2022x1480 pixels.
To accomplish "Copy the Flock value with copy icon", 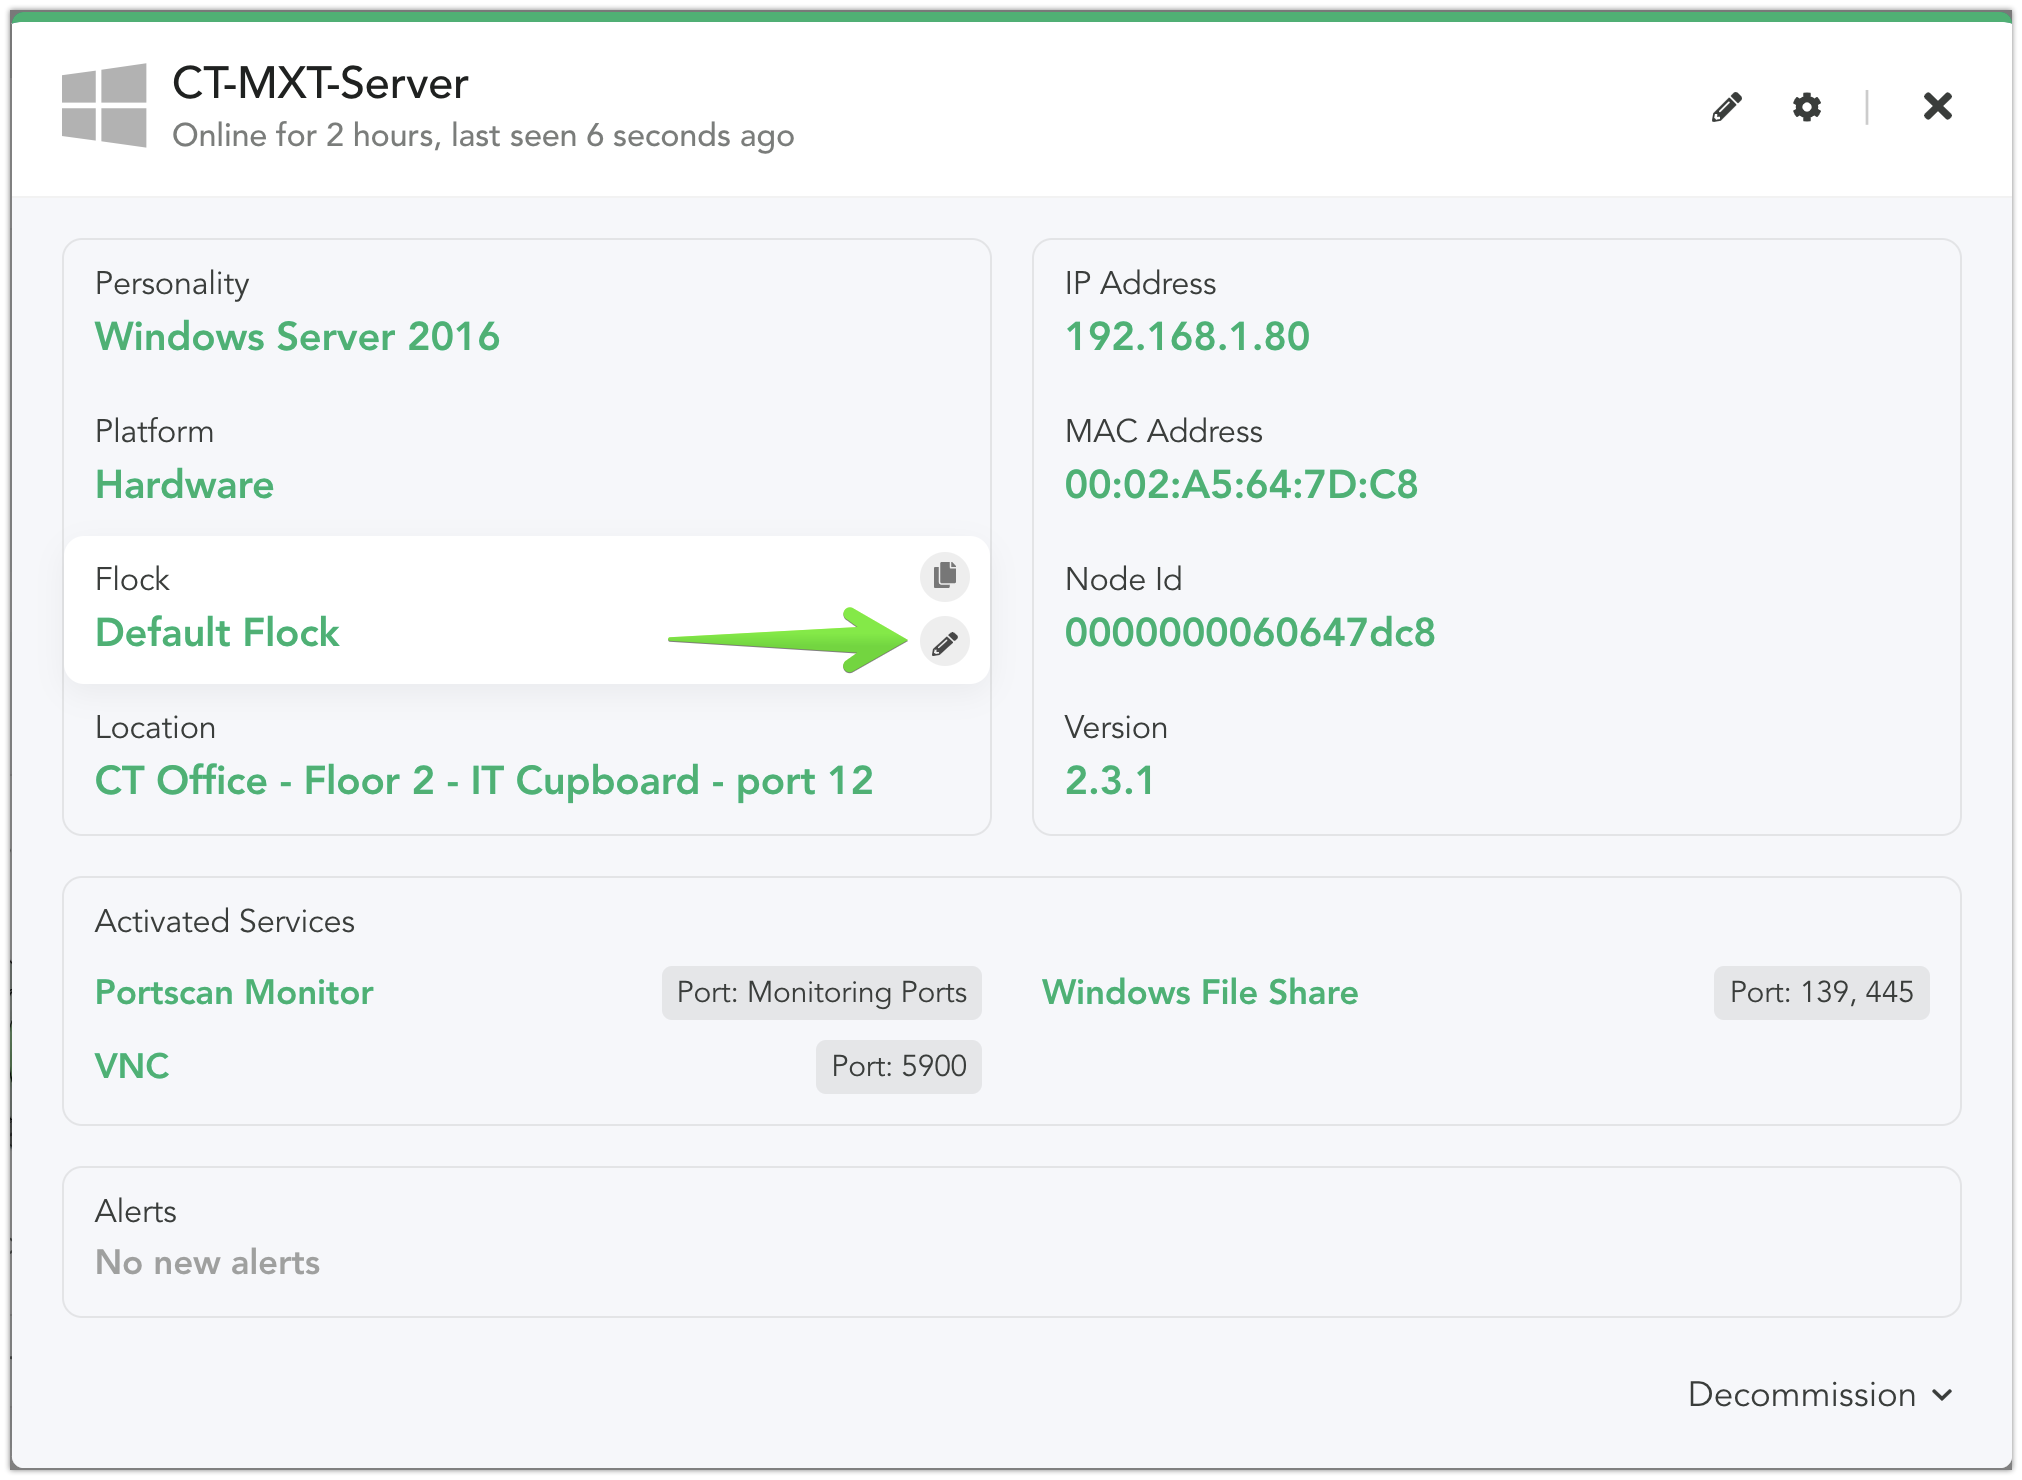I will 944,576.
